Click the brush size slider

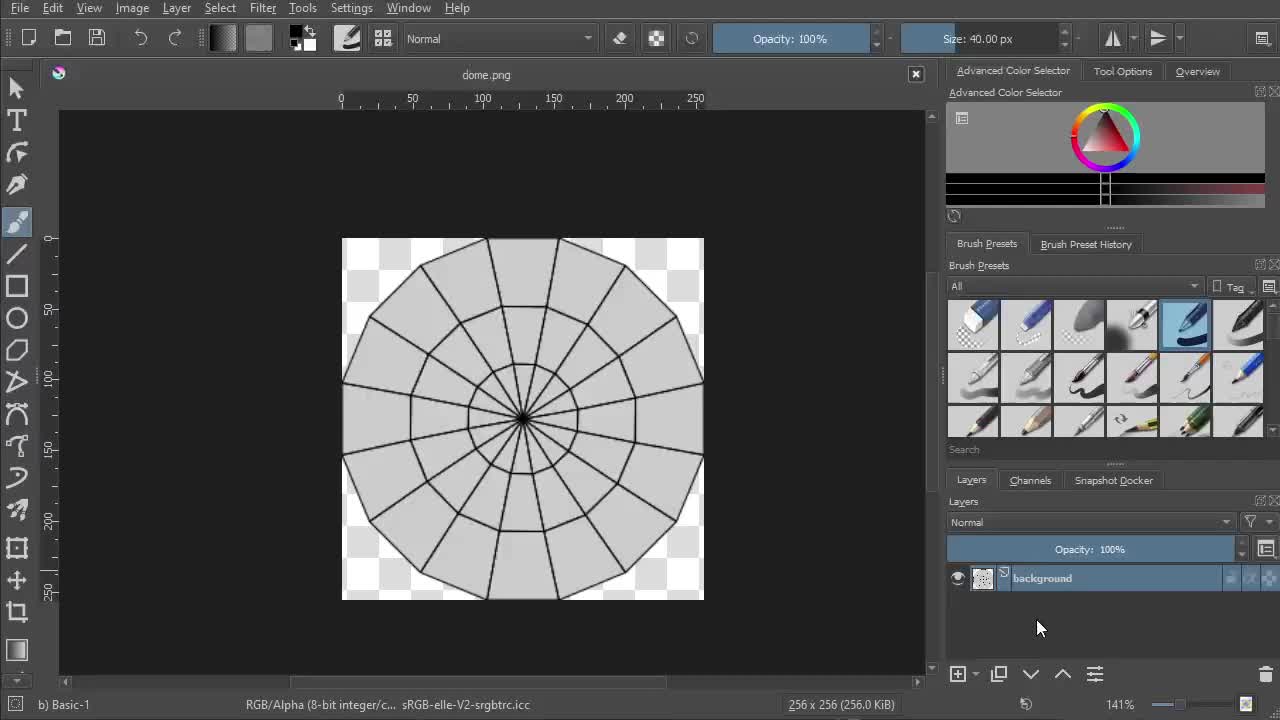pos(978,39)
